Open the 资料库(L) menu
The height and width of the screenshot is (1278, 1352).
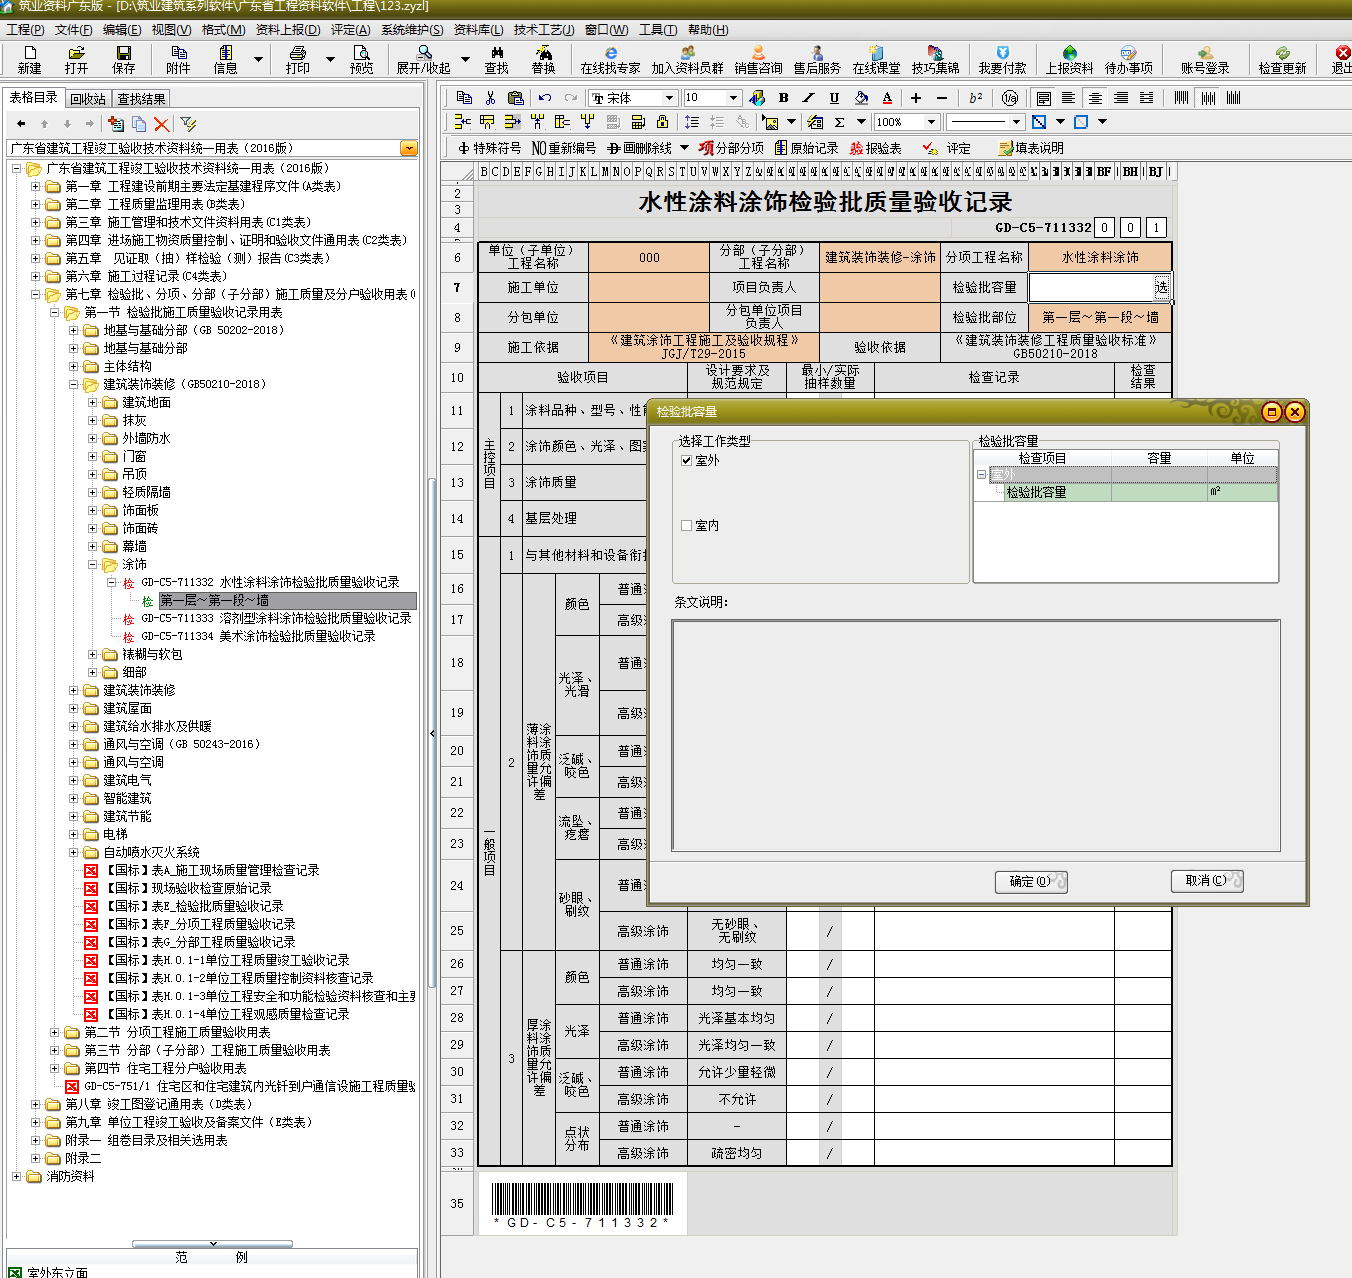point(478,30)
